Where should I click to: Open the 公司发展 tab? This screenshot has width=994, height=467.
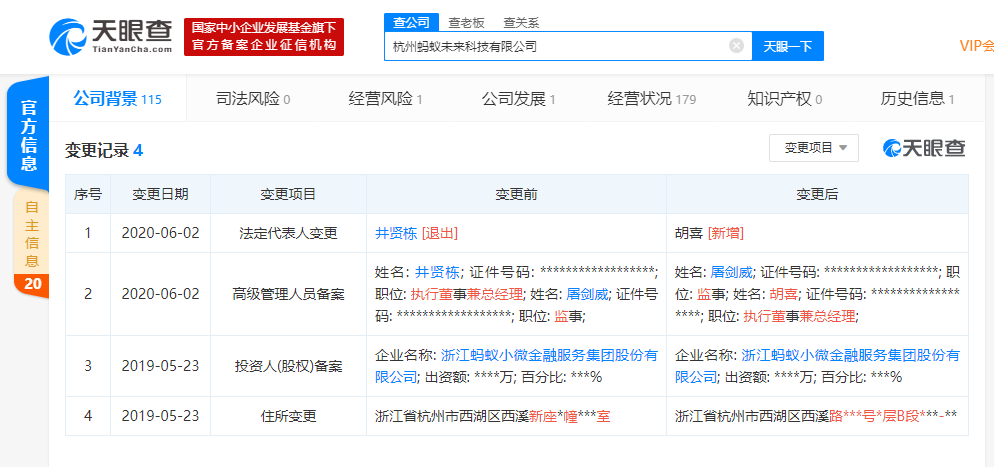click(x=519, y=99)
